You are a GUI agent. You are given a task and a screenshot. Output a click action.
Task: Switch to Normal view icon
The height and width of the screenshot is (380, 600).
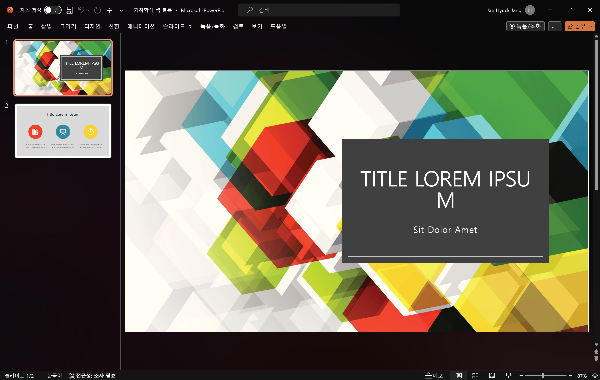coord(459,376)
